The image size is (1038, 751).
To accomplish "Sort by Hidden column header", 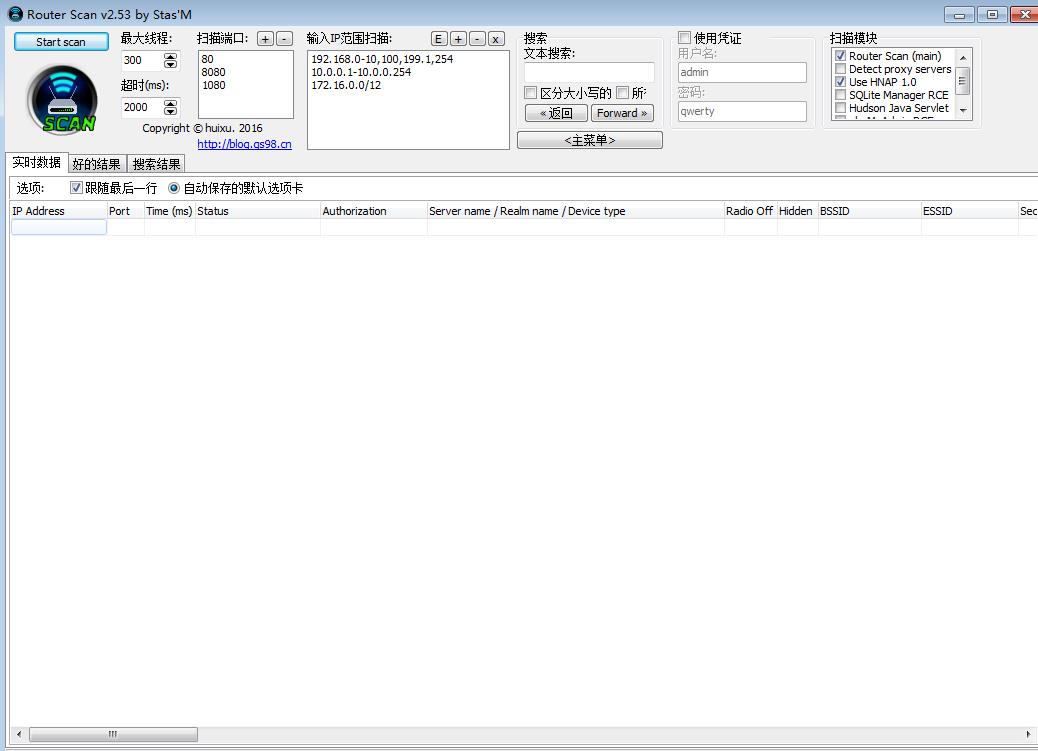I will click(797, 211).
